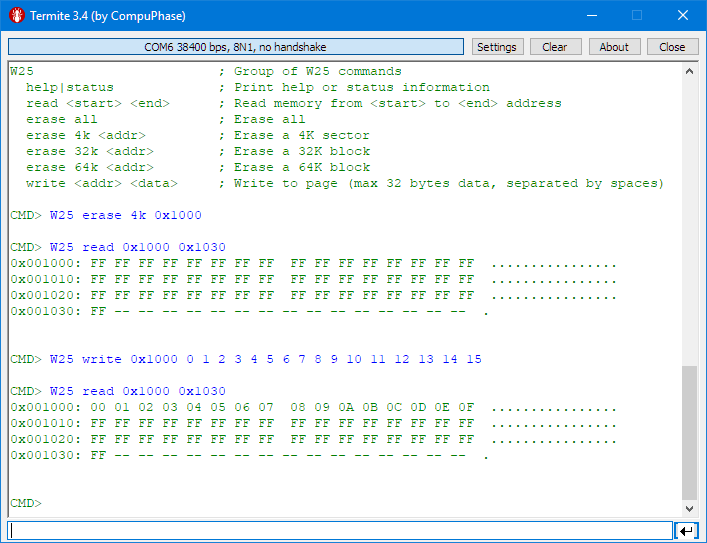Close window using title bar X

(x=683, y=16)
